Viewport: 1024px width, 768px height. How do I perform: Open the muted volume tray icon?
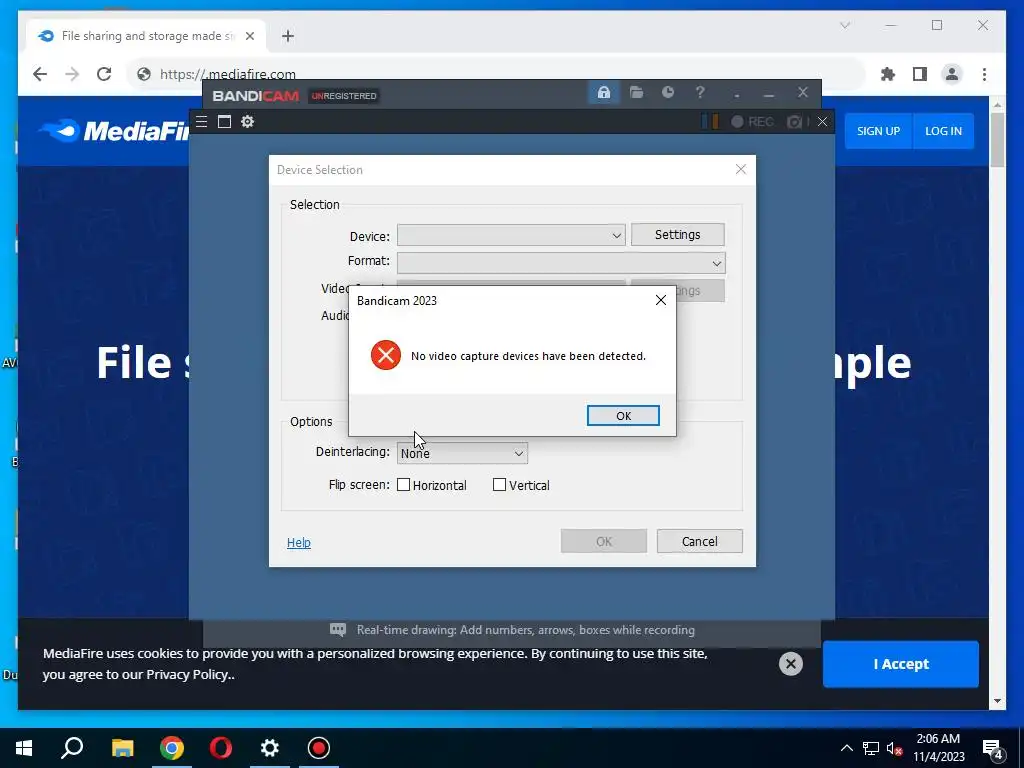click(x=895, y=748)
